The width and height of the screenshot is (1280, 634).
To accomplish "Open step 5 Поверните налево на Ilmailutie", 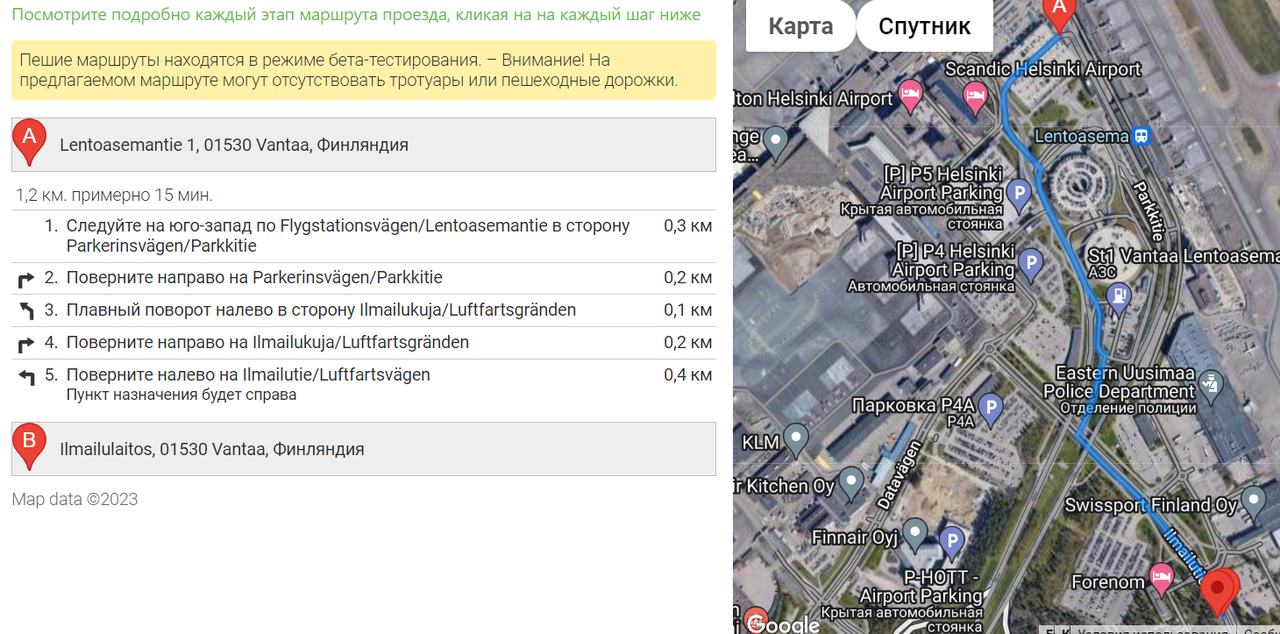I will tap(364, 384).
